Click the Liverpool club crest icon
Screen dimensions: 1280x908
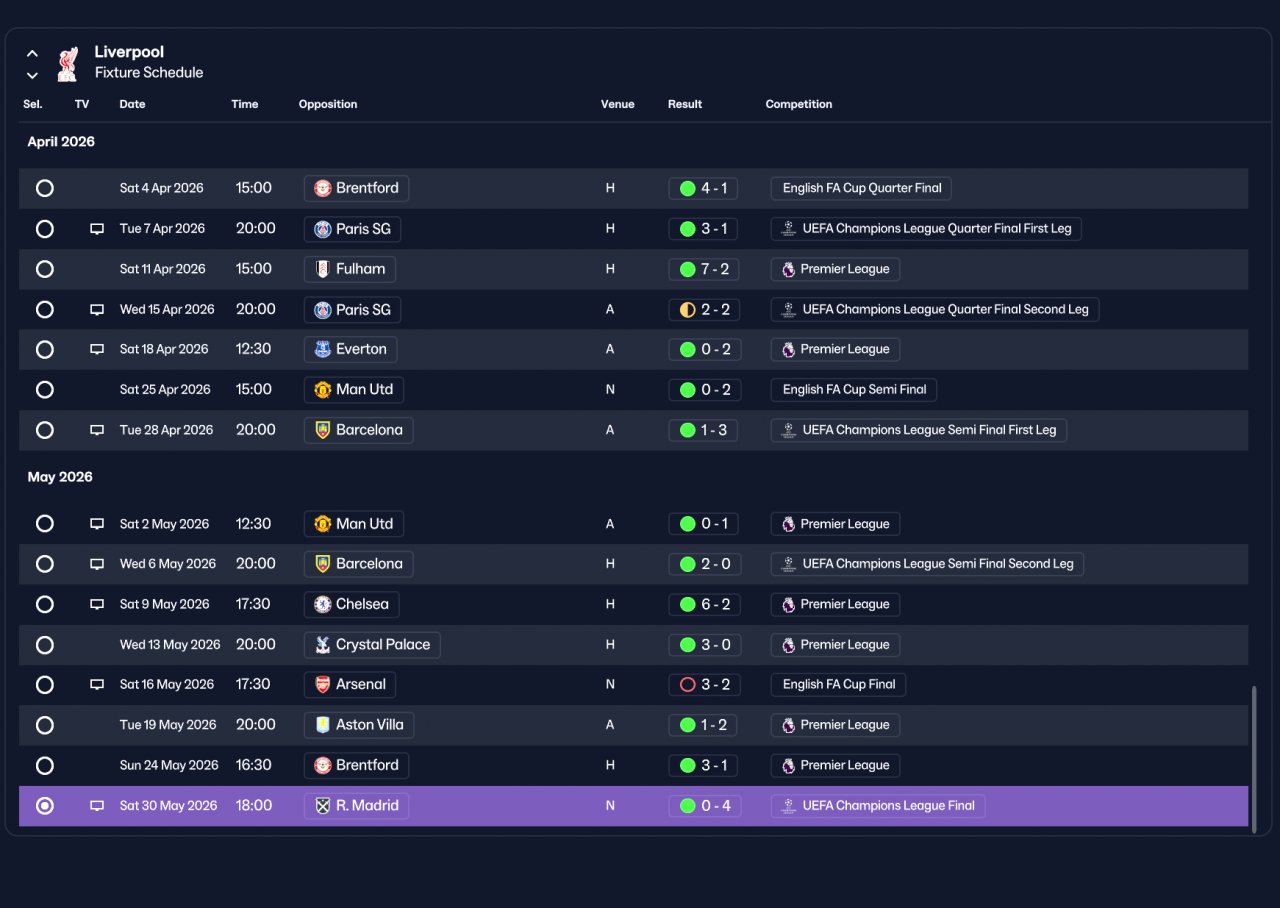pos(67,62)
